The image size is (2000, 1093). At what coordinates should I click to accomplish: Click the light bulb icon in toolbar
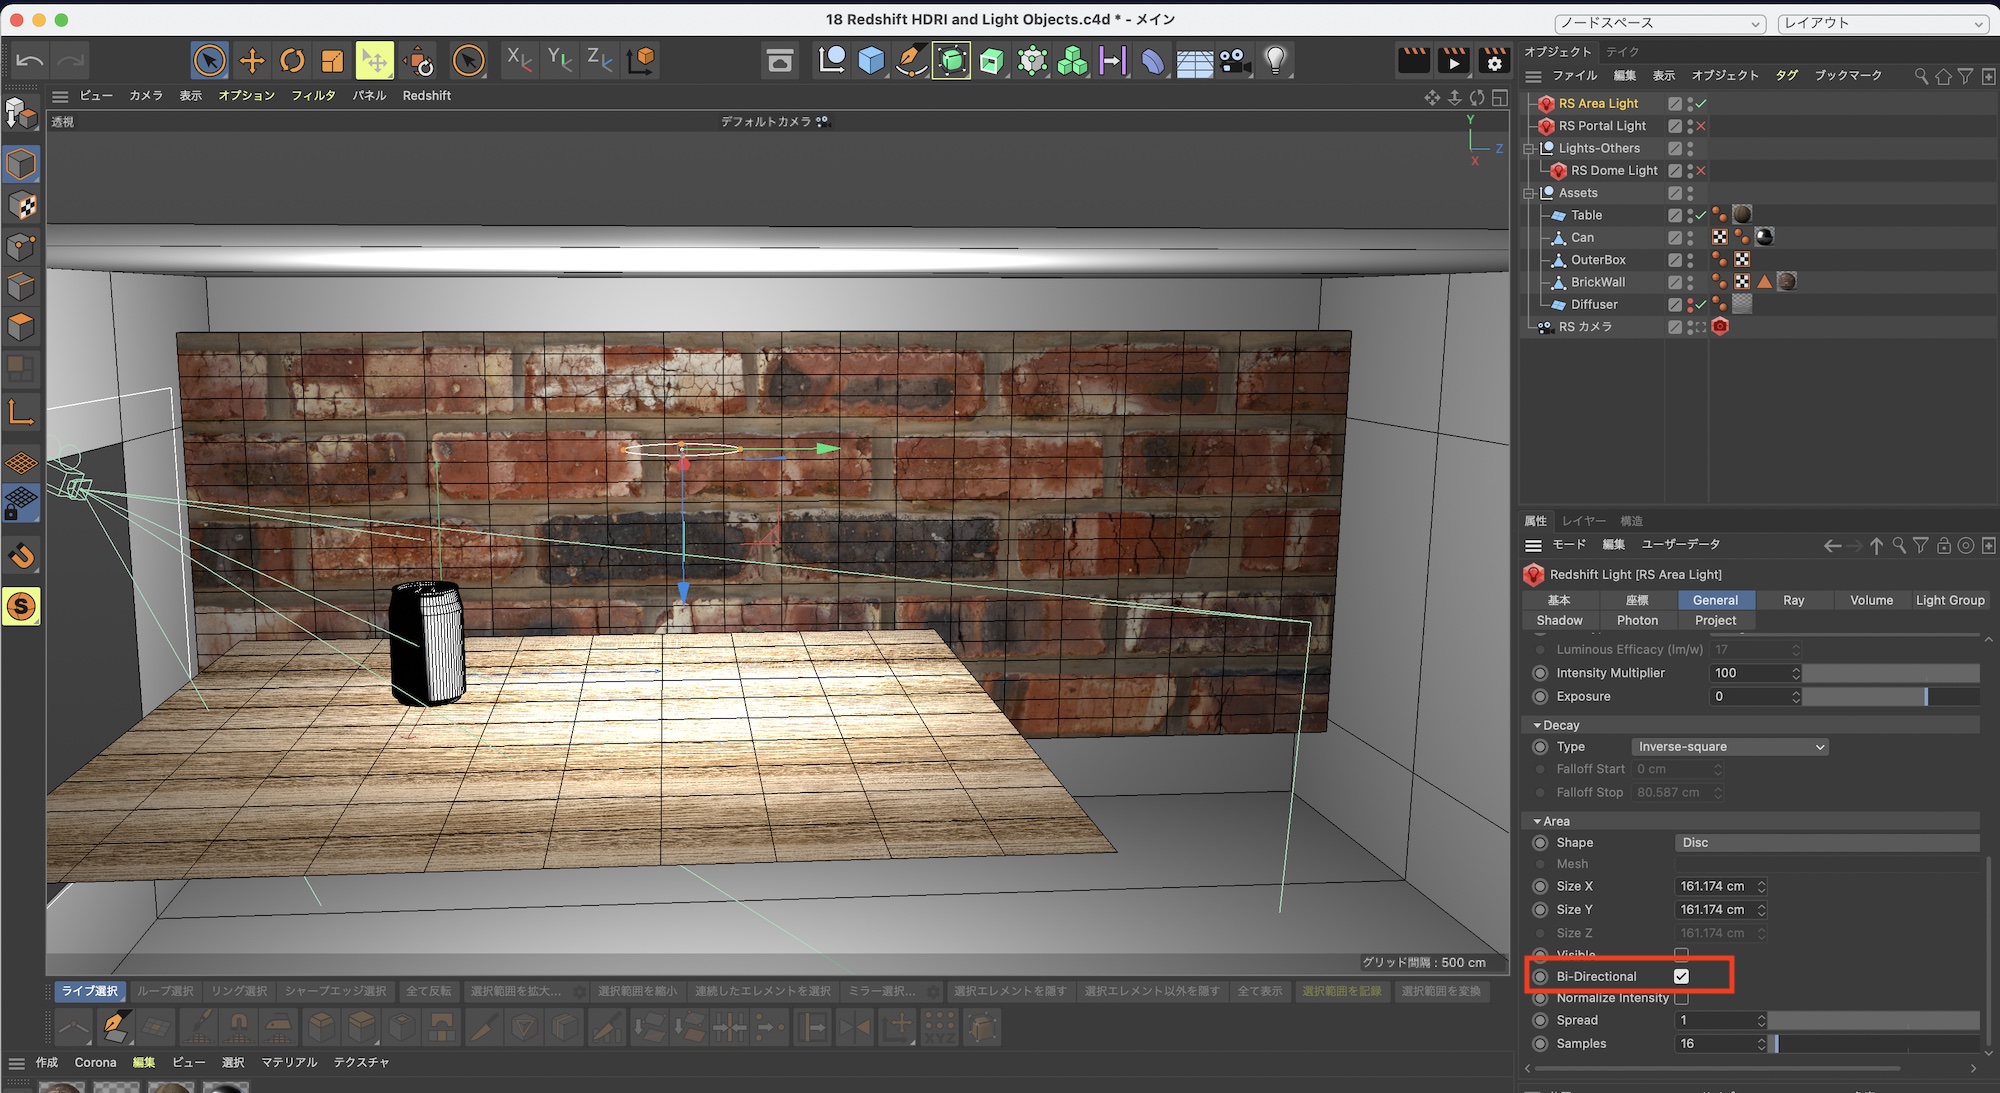coord(1275,61)
